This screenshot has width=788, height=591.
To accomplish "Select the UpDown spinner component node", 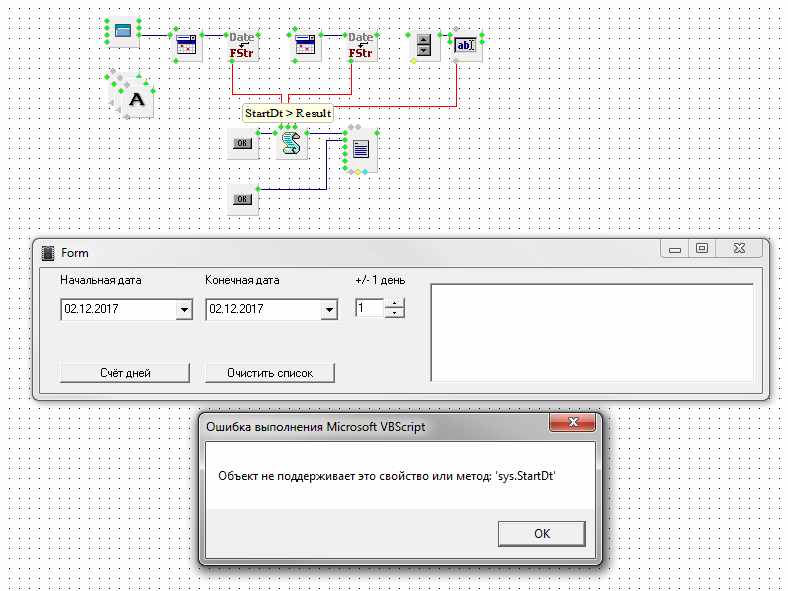I will pyautogui.click(x=424, y=46).
